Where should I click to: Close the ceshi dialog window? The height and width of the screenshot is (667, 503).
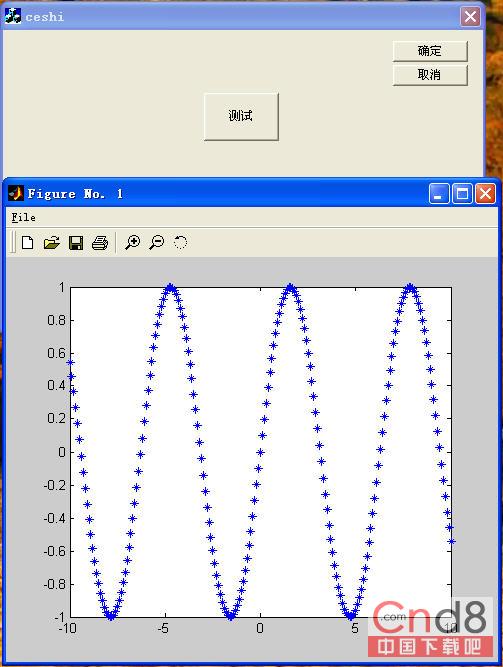pyautogui.click(x=470, y=17)
